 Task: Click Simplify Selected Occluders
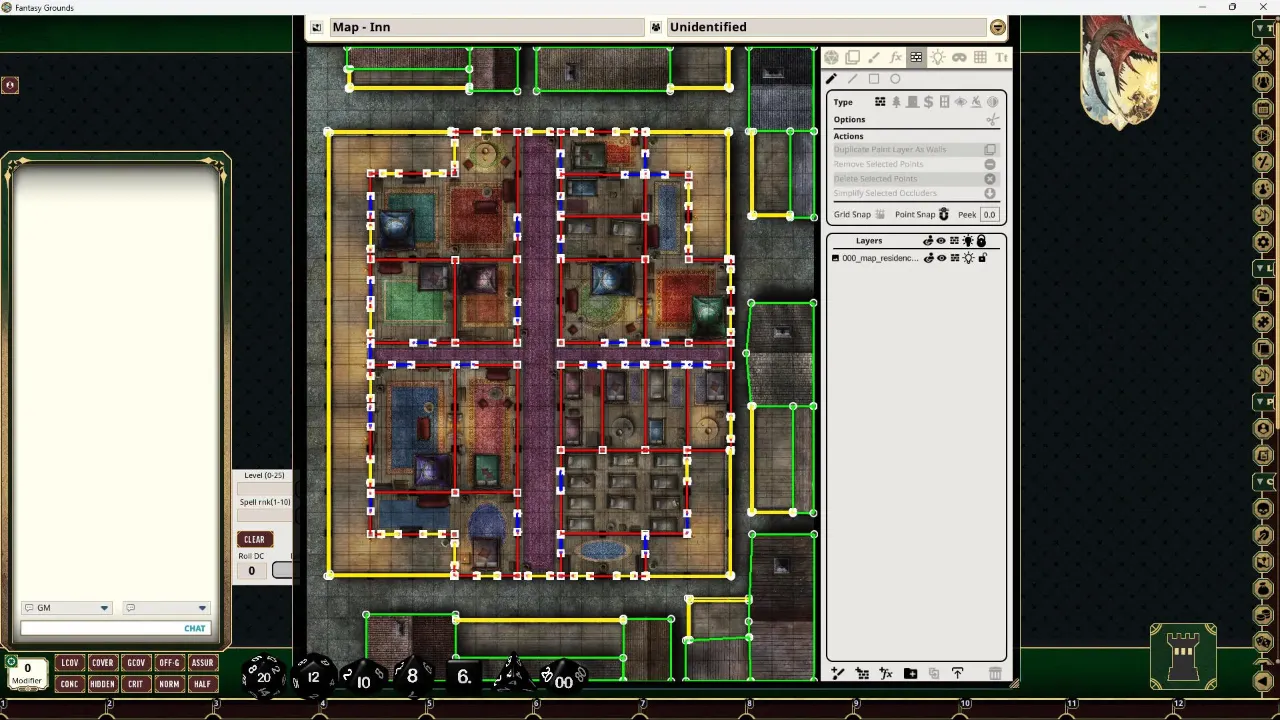tap(914, 193)
